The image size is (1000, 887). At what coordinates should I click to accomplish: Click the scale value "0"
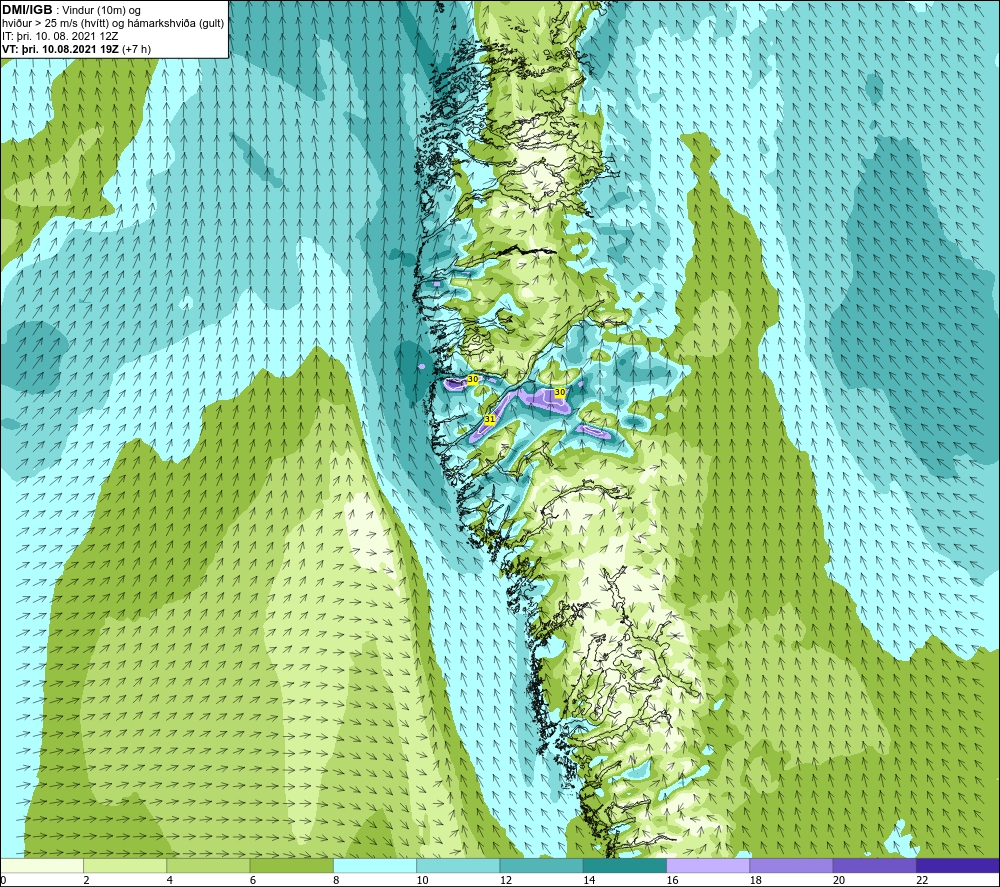[x=4, y=880]
